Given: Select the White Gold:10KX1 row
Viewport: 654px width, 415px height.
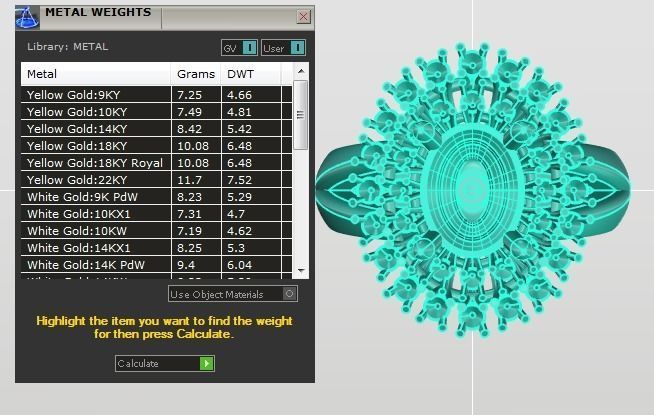Looking at the screenshot, I should (x=156, y=214).
